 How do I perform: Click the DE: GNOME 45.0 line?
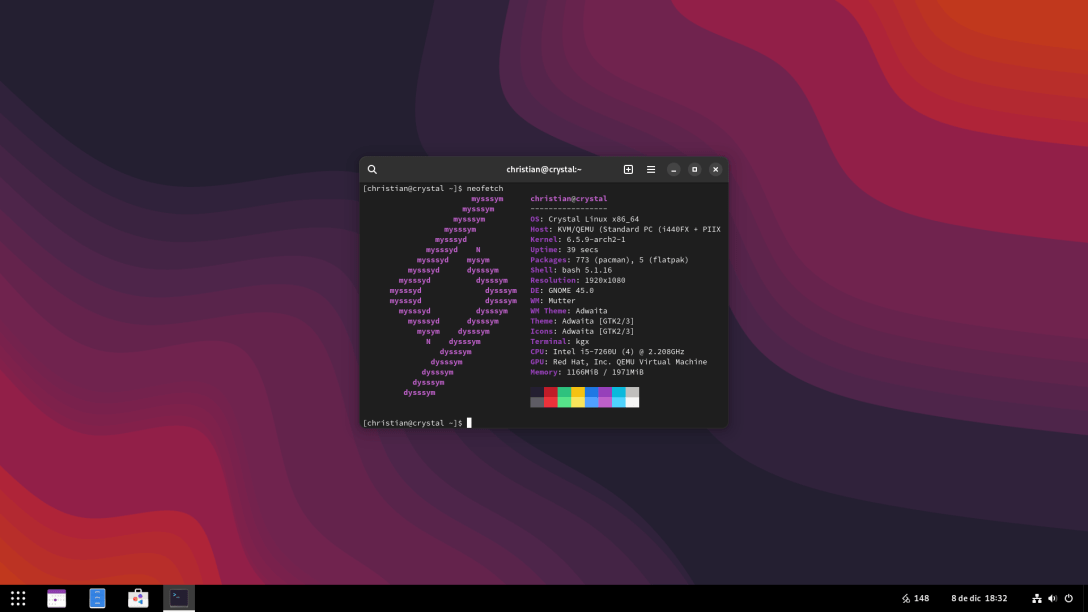[562, 291]
